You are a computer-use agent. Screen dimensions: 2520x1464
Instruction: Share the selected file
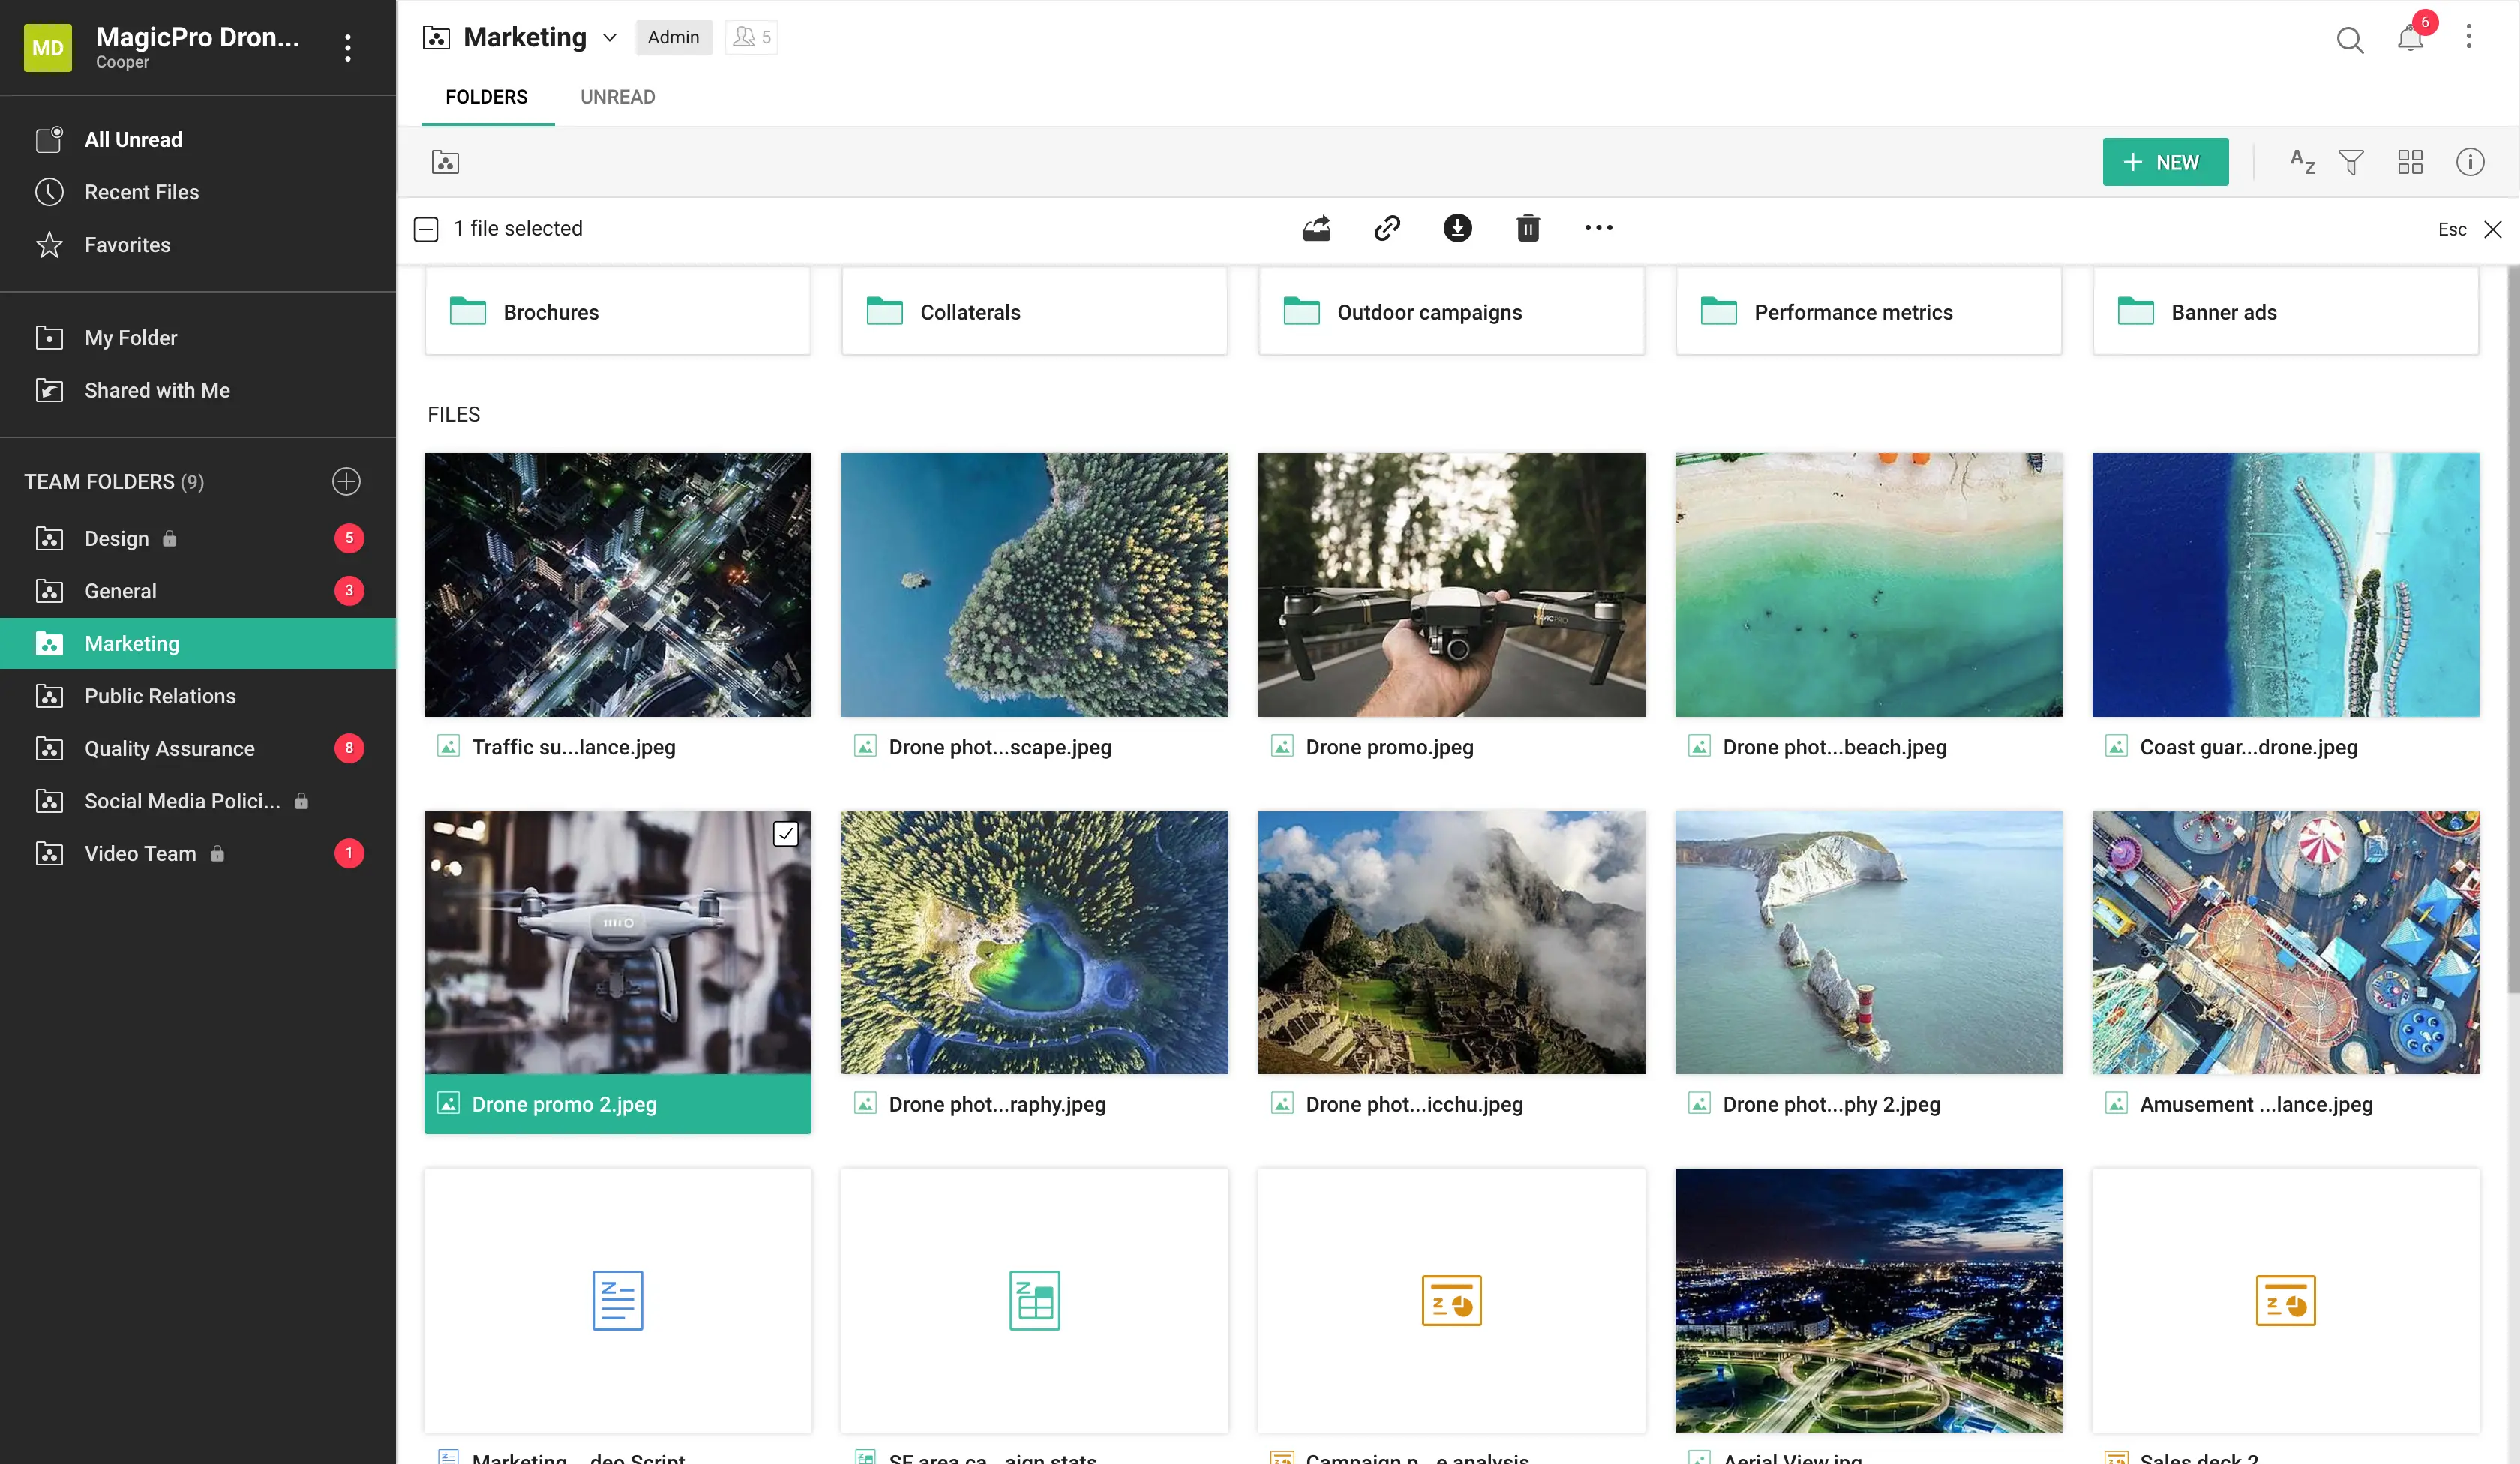tap(1317, 228)
